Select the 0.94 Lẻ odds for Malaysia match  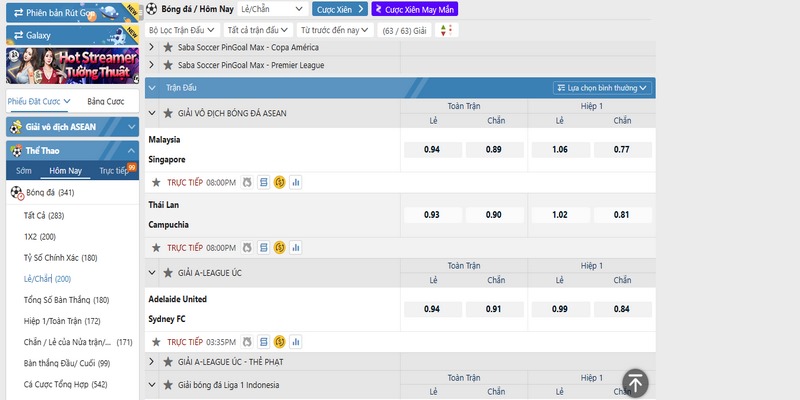(431, 149)
